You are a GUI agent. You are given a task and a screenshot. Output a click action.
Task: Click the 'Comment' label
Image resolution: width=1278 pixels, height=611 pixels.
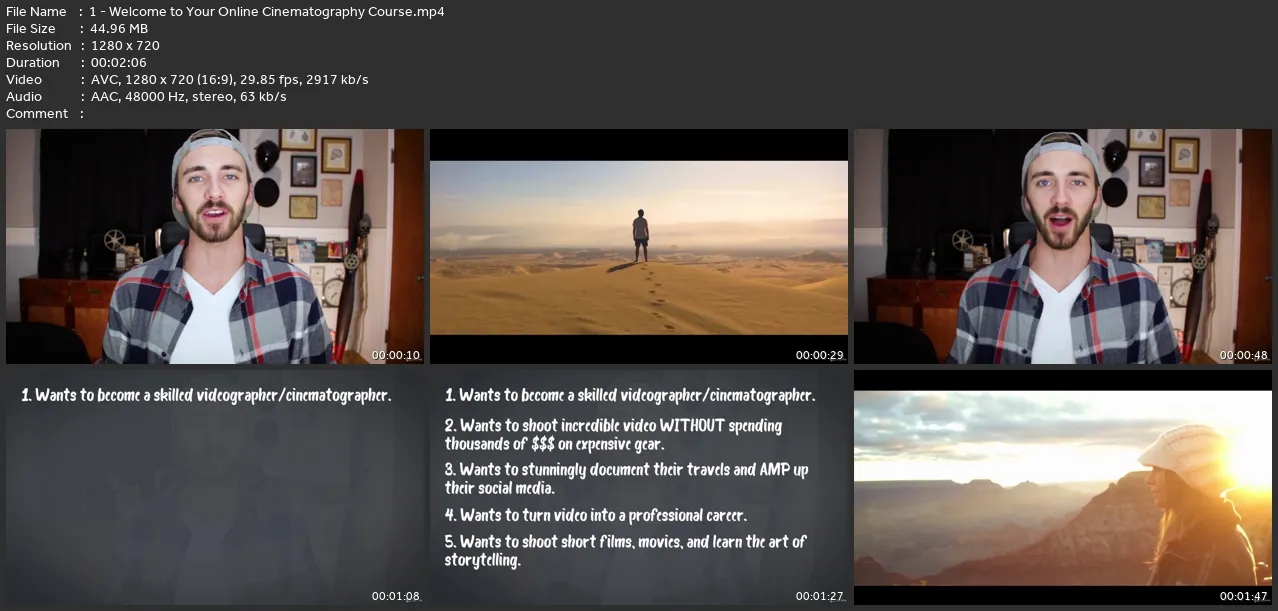[37, 114]
